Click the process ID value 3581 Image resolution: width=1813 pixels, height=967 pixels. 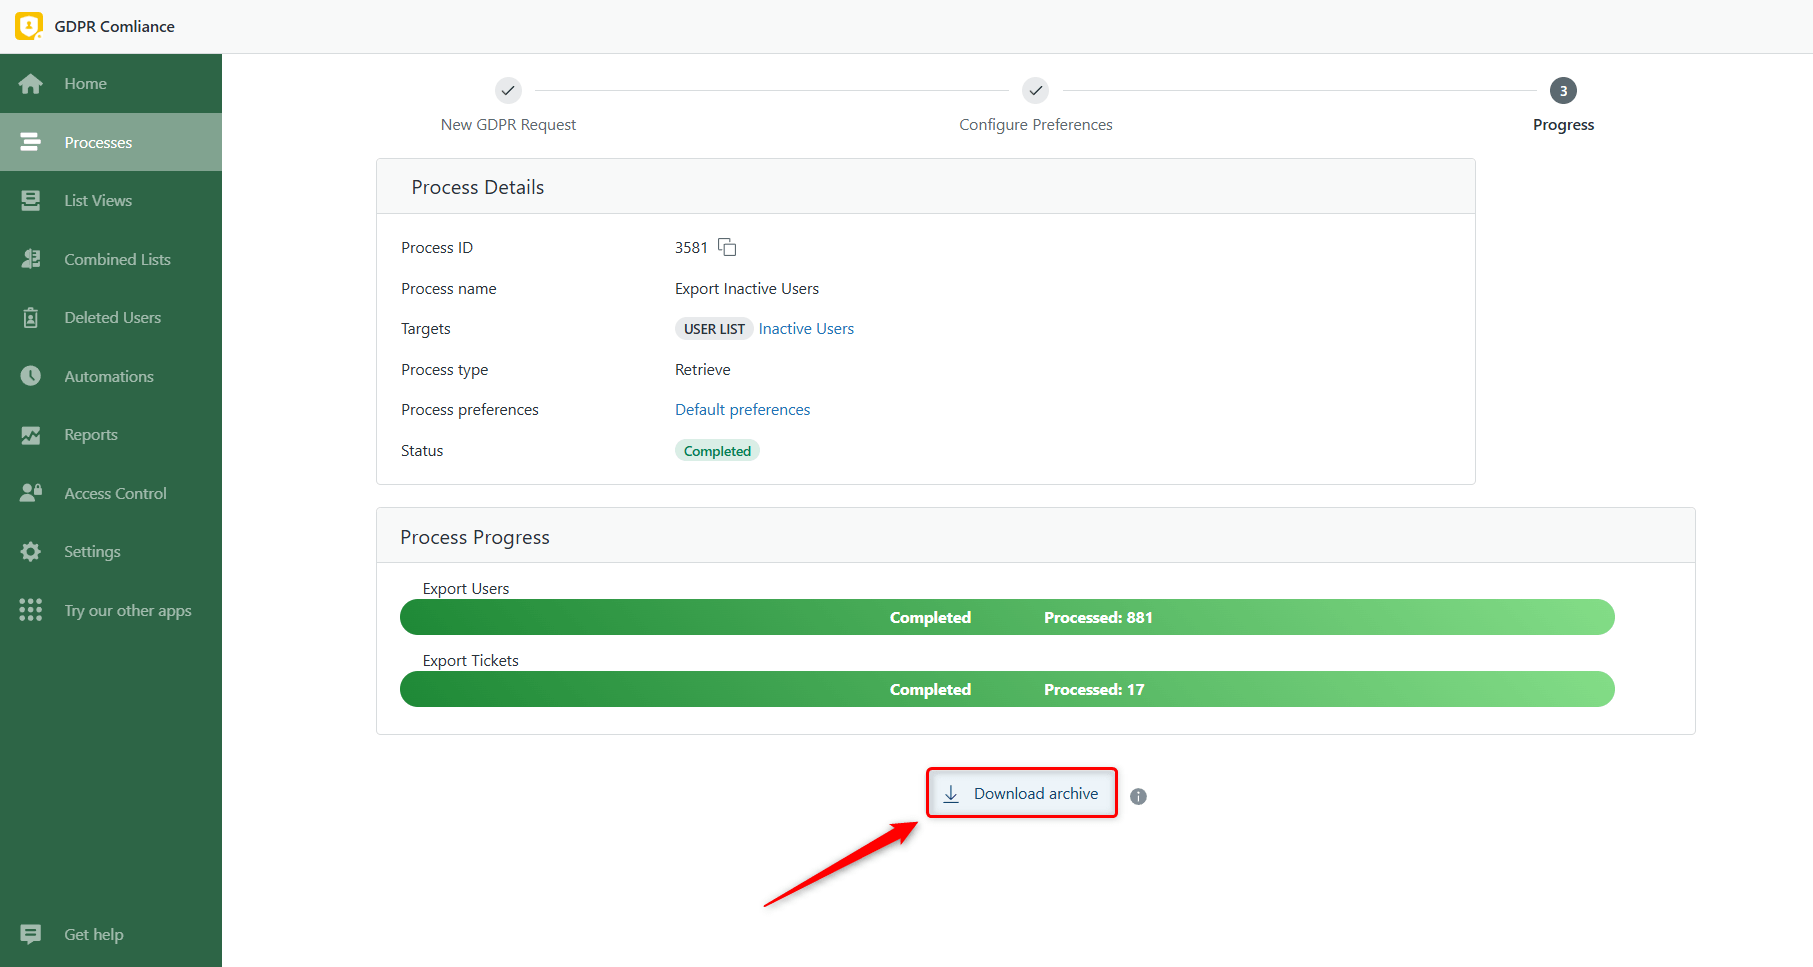click(691, 248)
